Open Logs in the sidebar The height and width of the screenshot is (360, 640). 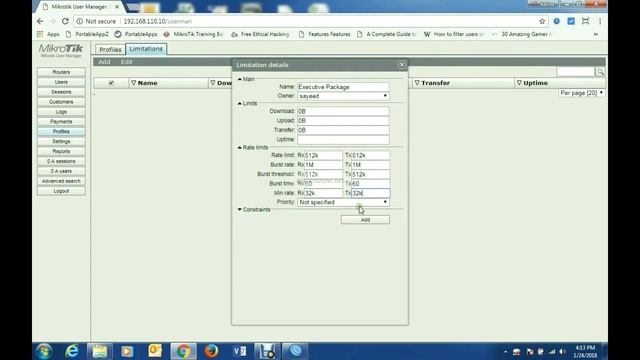[61, 112]
